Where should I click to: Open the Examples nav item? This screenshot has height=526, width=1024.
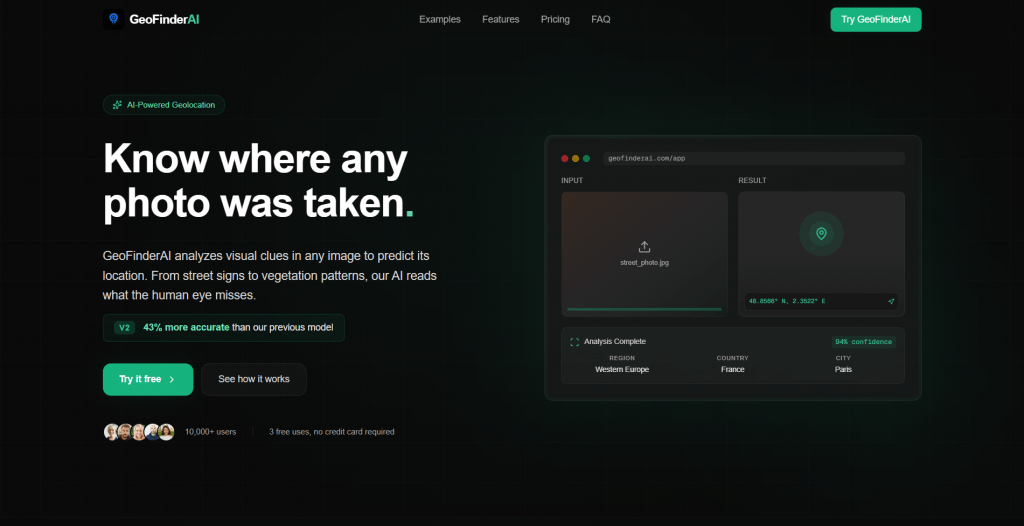point(440,20)
